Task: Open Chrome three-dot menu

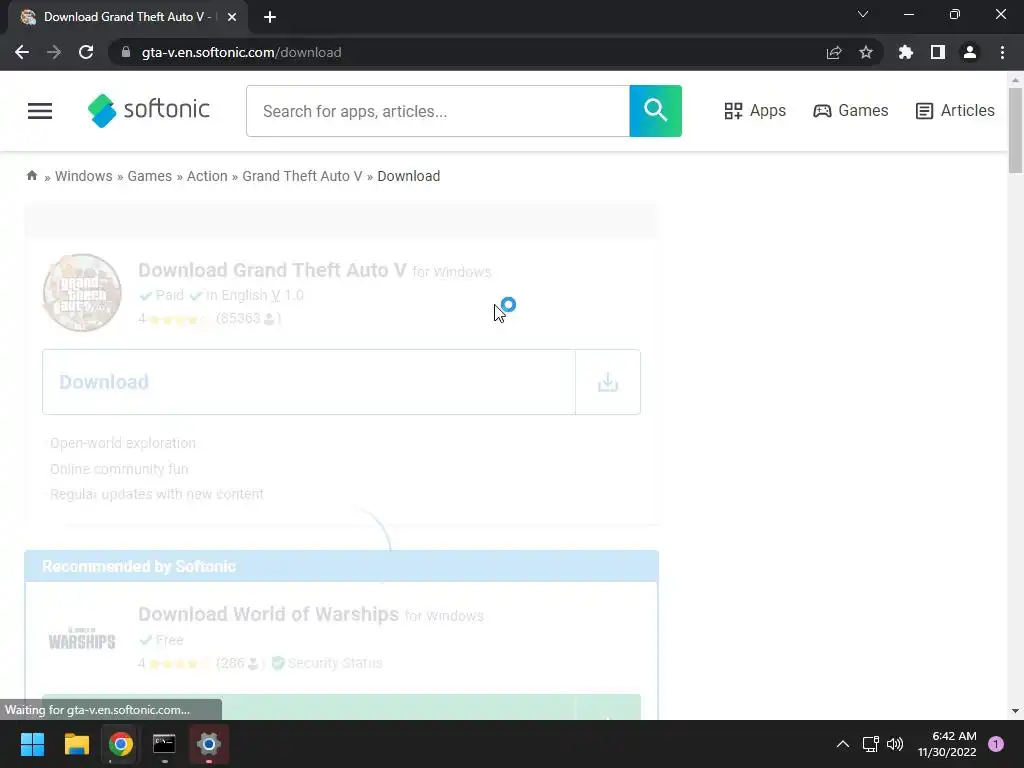Action: (x=1002, y=52)
